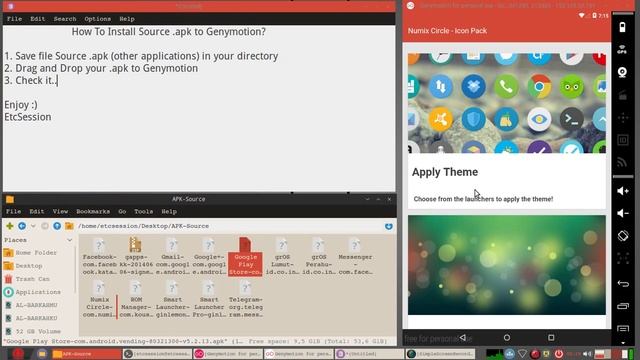Open Genymotion battery widget icon
This screenshot has width=640, height=360.
622,27
